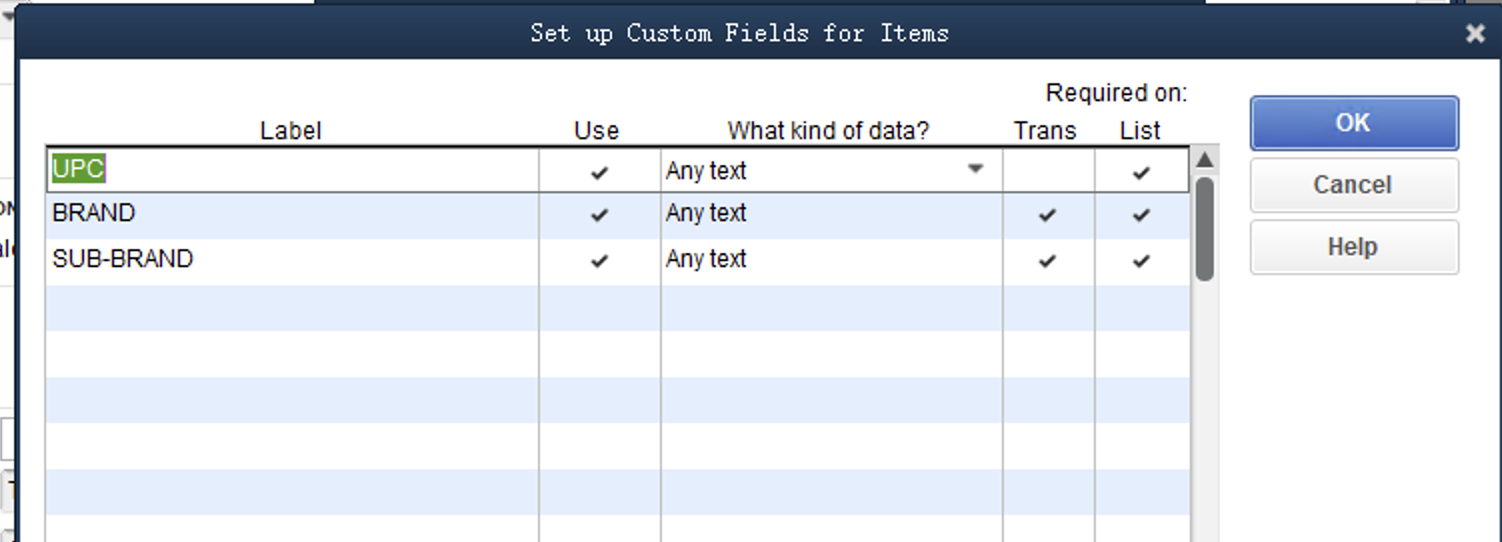
Task: Open data type dropdown arrow for UPC
Action: click(x=976, y=169)
